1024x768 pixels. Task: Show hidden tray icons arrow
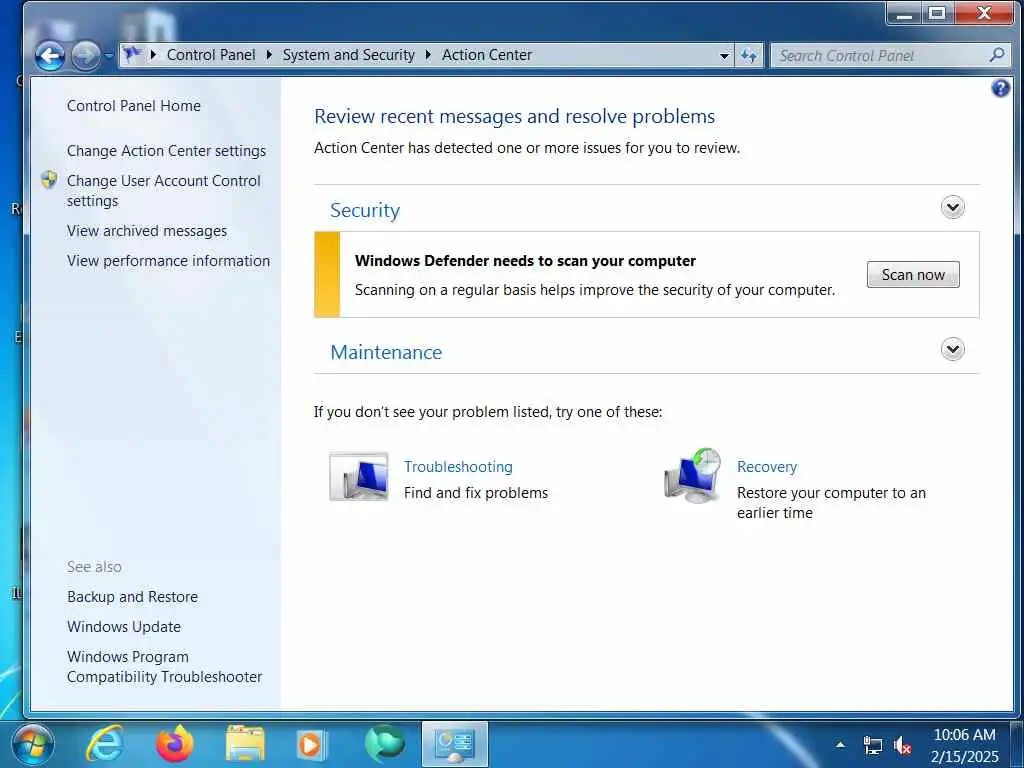point(840,744)
